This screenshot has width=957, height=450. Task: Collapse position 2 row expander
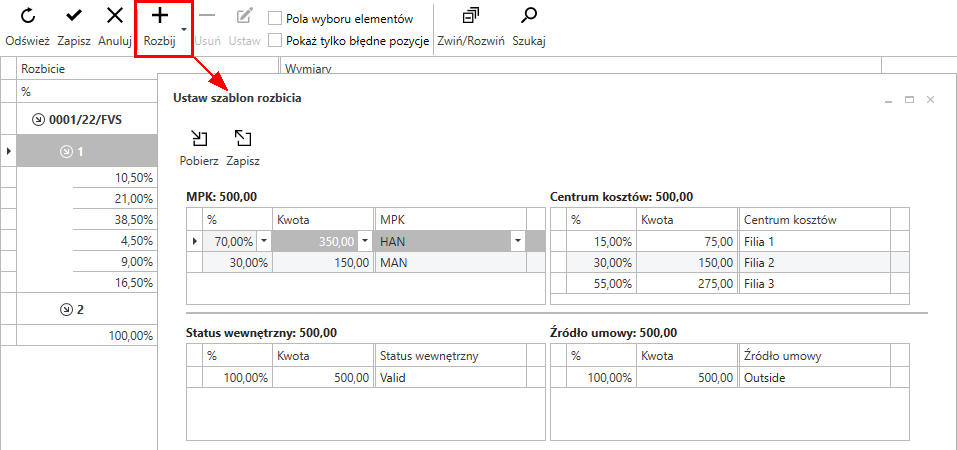(66, 310)
